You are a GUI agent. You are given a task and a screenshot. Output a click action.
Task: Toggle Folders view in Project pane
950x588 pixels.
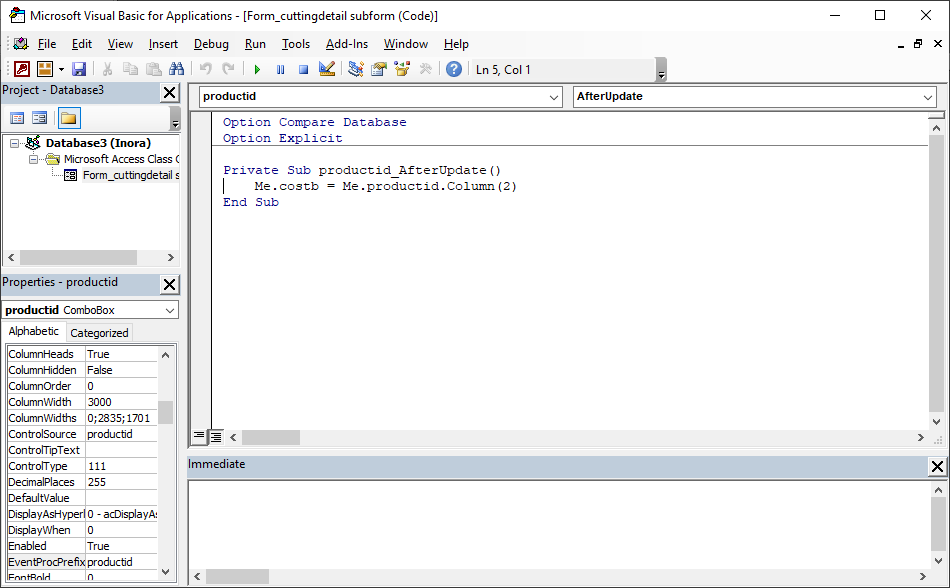coord(68,118)
